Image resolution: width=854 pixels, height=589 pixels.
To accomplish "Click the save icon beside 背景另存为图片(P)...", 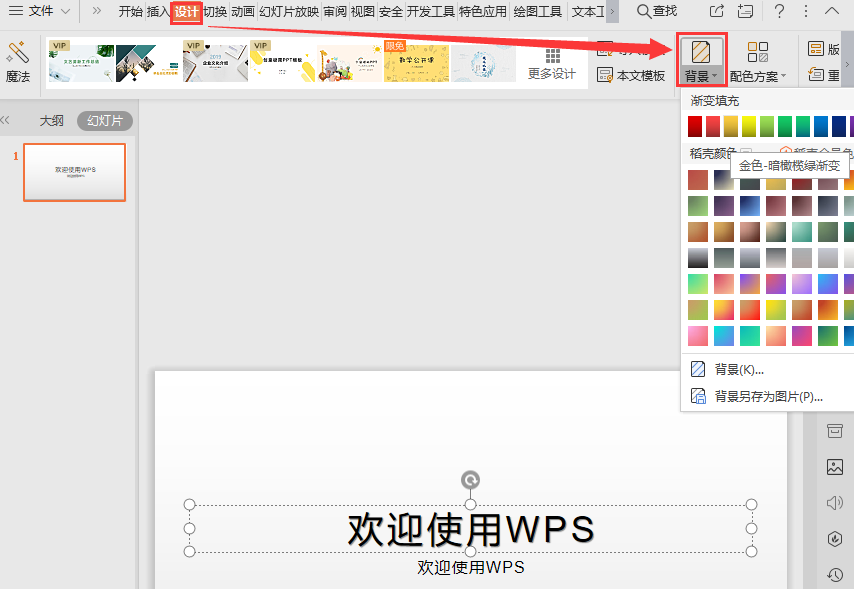I will click(x=698, y=396).
